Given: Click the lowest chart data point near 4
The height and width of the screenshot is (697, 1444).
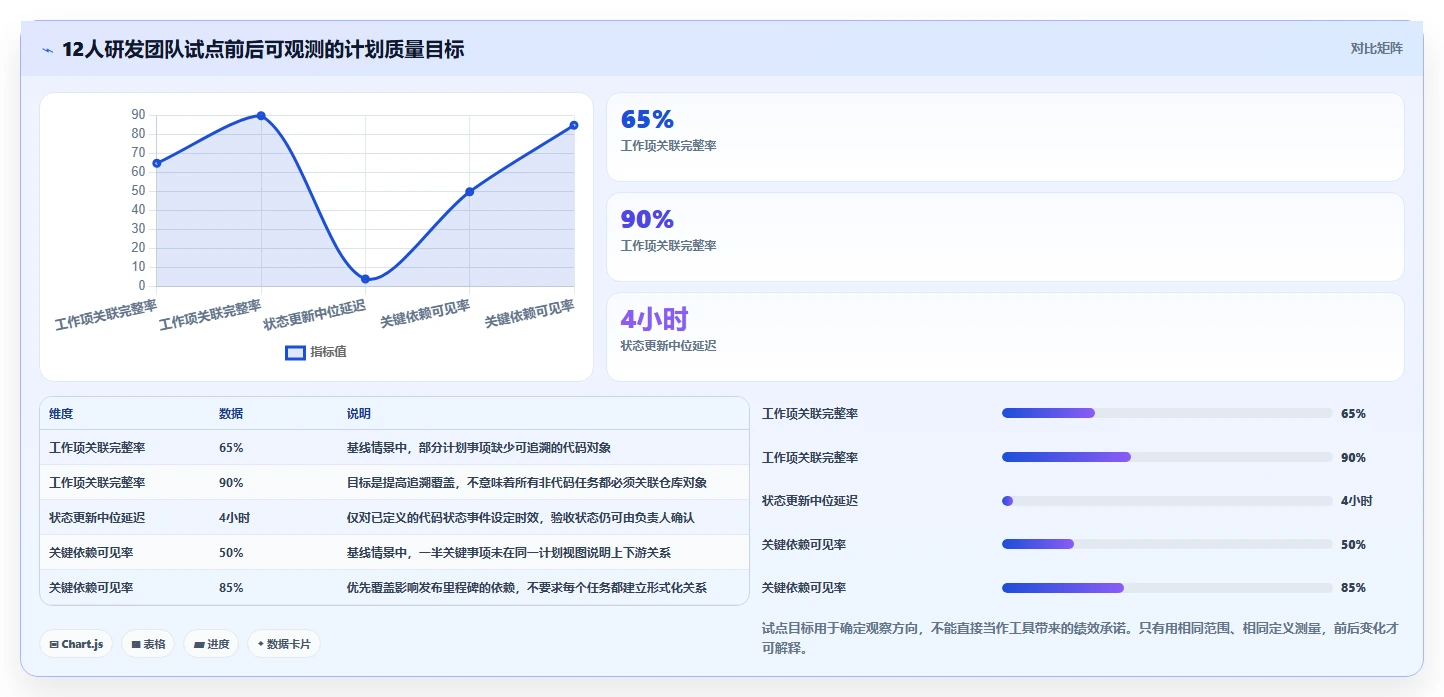Looking at the screenshot, I should tap(365, 279).
